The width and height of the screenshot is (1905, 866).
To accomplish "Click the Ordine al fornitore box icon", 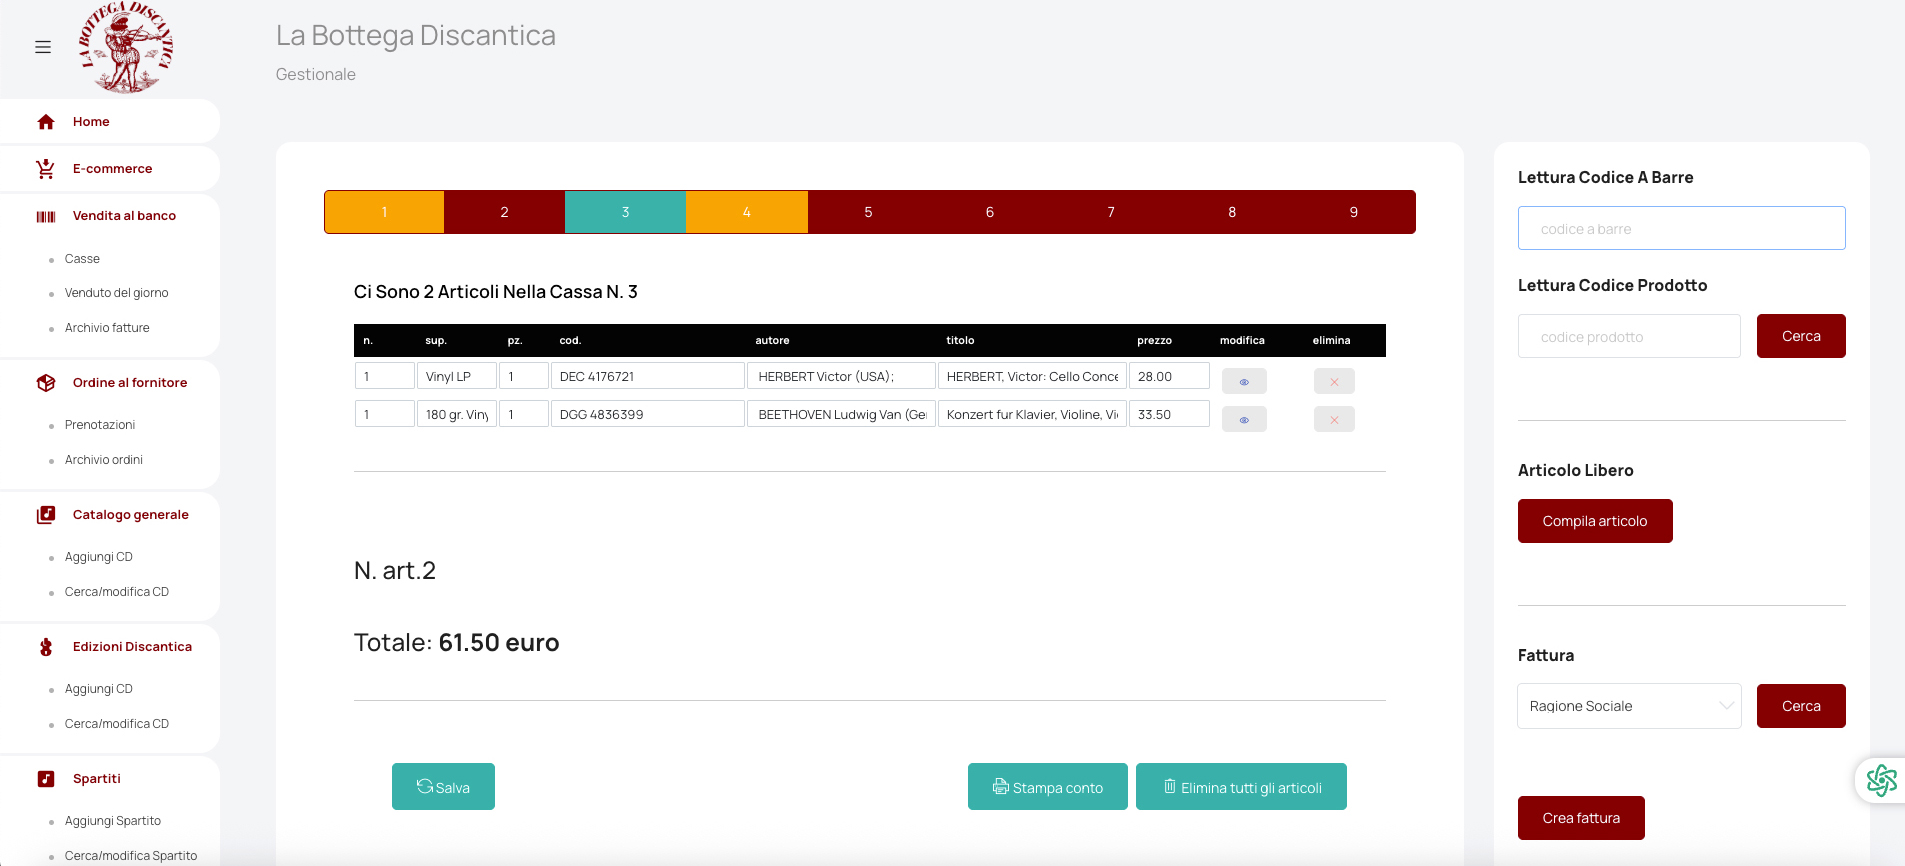I will pyautogui.click(x=46, y=383).
